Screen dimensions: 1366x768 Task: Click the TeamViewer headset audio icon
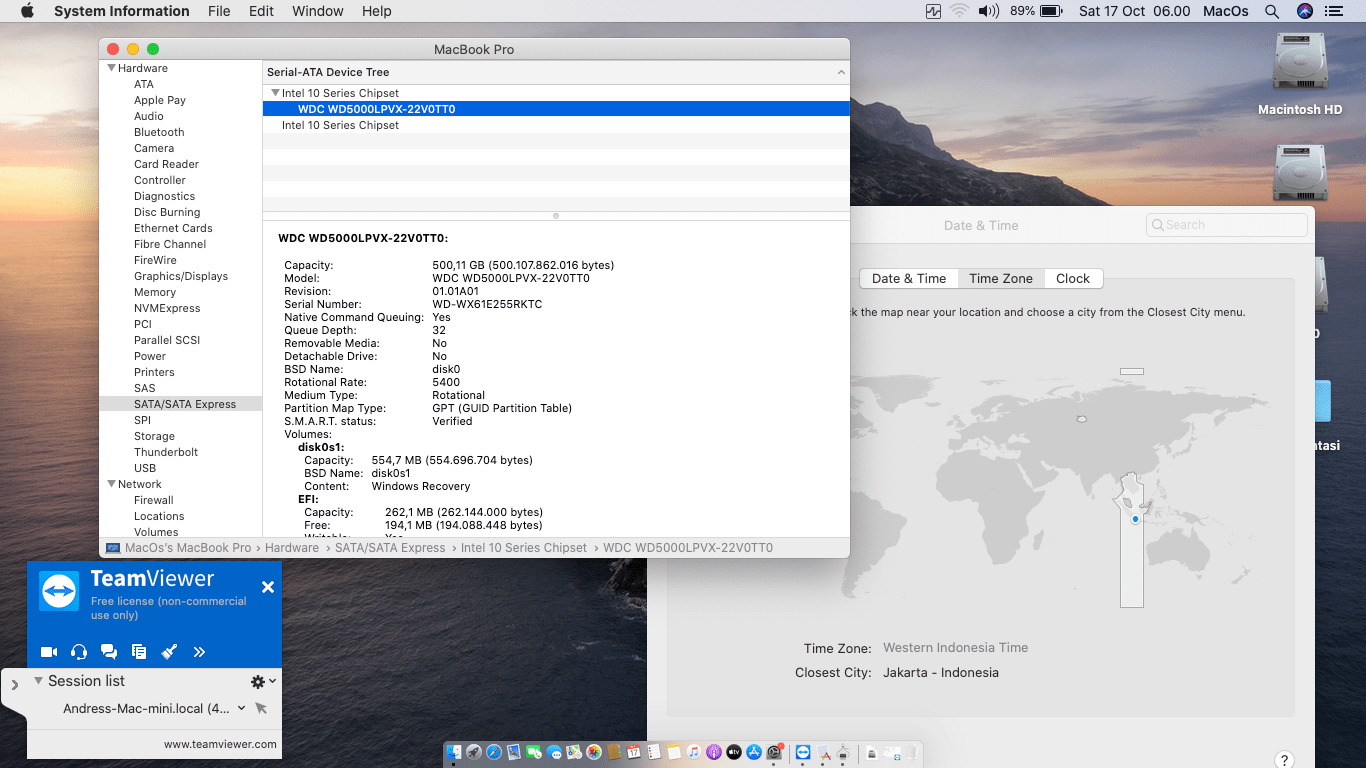79,652
